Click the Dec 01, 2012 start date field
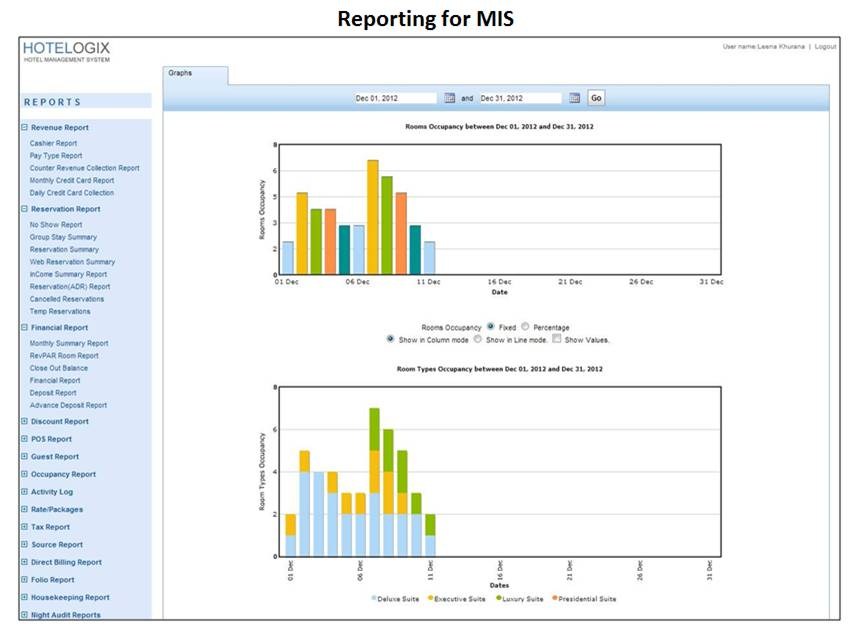 [x=396, y=98]
